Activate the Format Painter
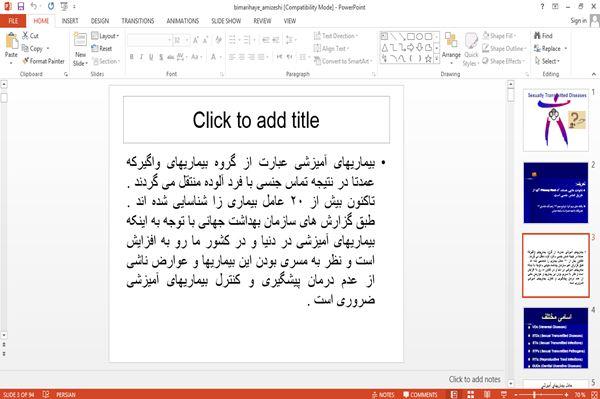Image resolution: width=600 pixels, height=399 pixels. click(43, 61)
